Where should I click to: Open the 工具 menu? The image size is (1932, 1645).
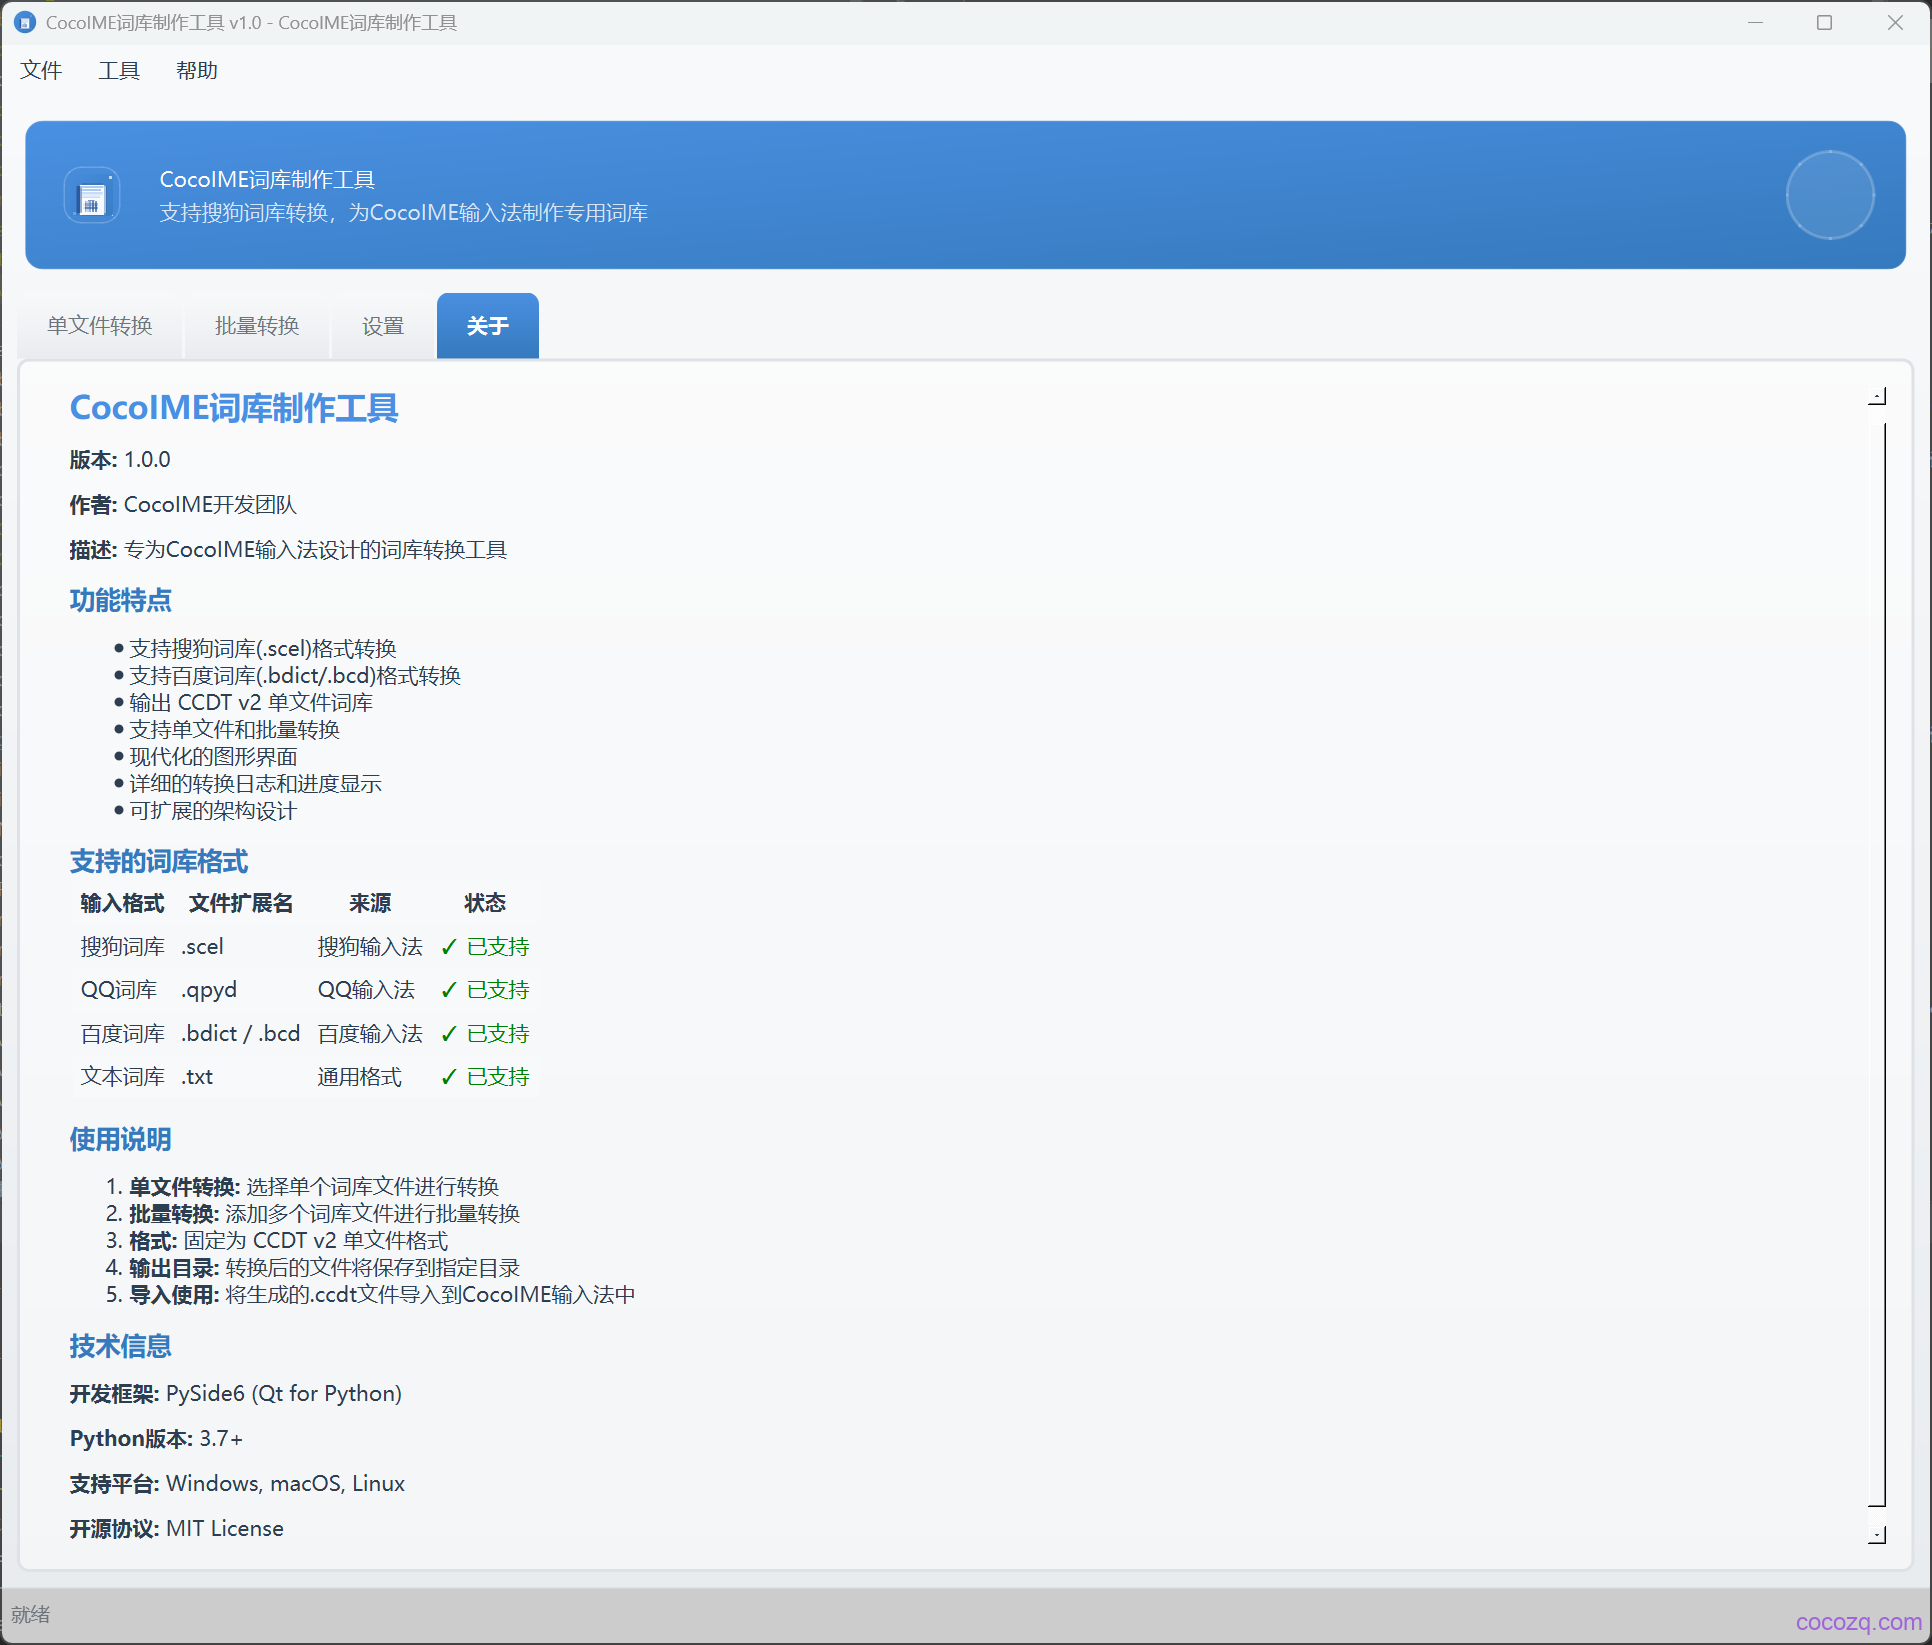click(x=119, y=70)
